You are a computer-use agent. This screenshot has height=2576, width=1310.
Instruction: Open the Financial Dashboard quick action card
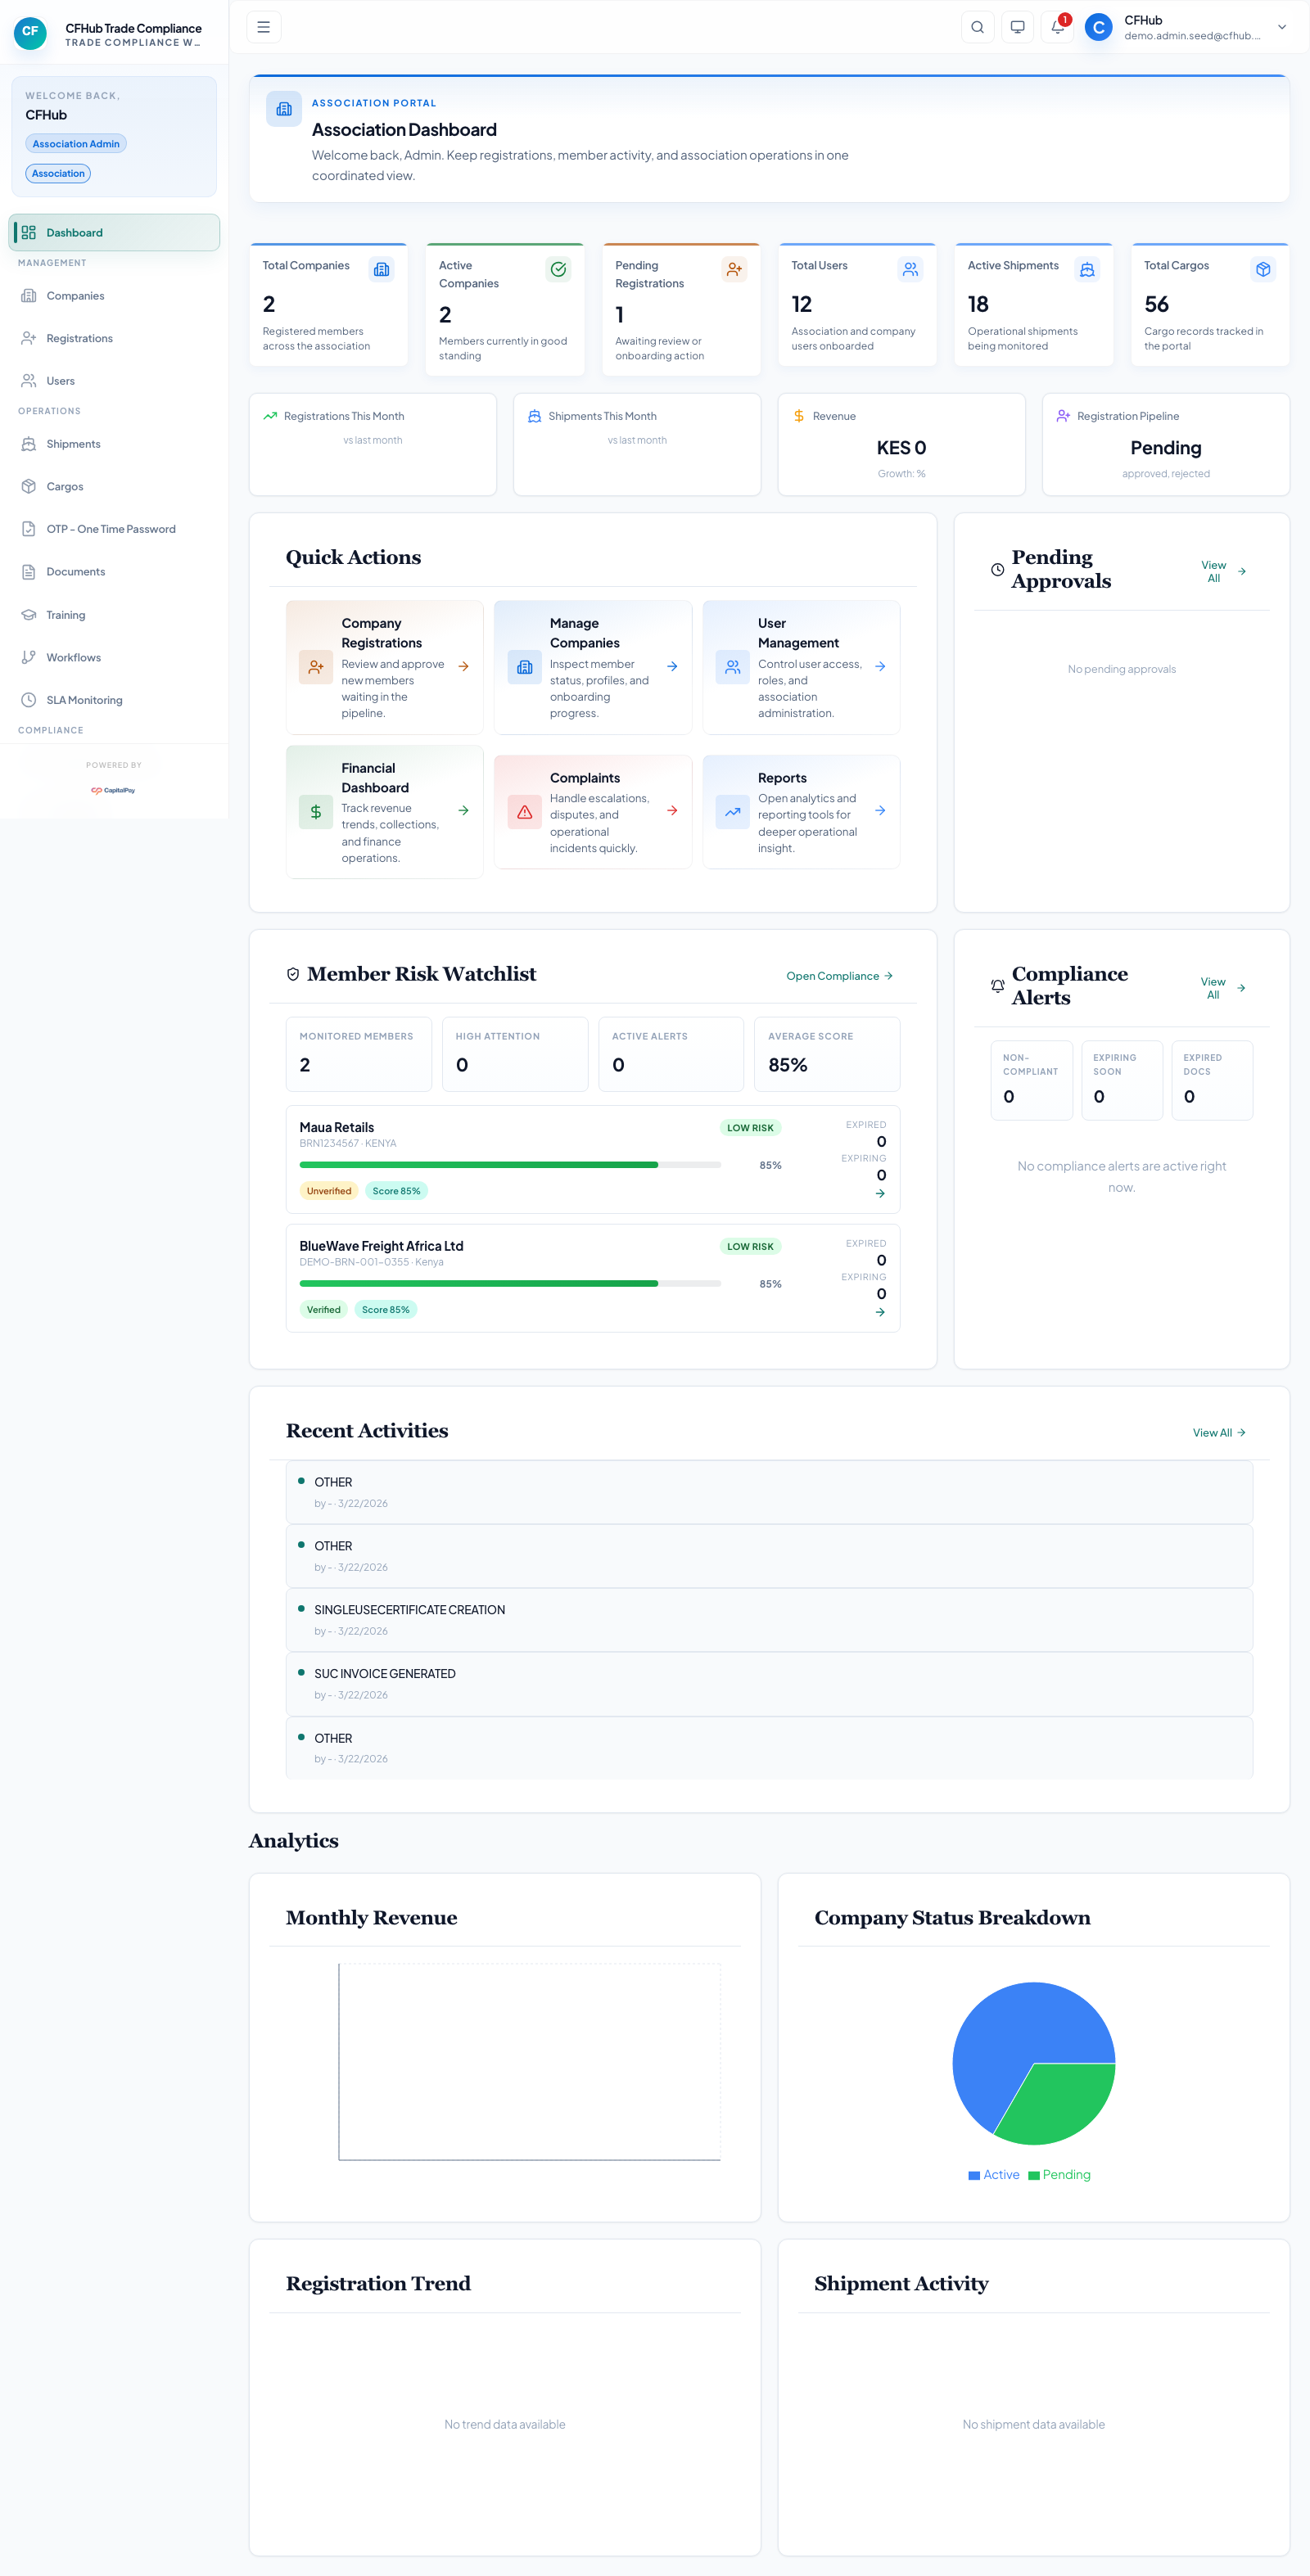384,811
